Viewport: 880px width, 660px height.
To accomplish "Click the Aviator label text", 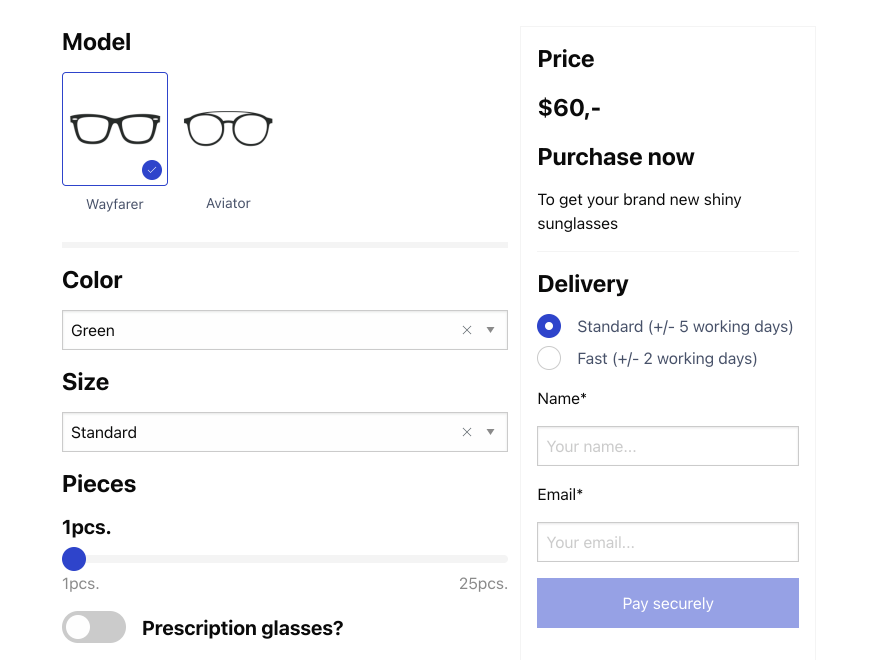I will 228,203.
